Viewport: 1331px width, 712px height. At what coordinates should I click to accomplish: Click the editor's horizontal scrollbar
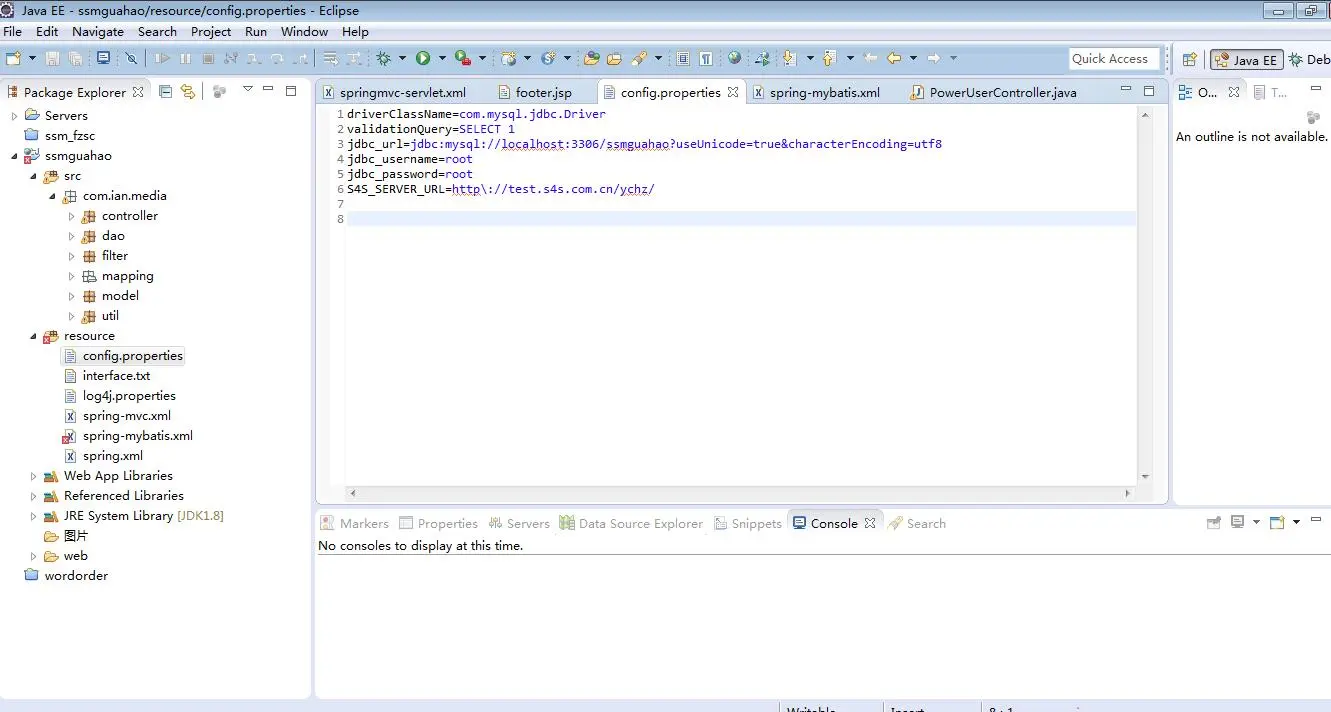click(739, 493)
